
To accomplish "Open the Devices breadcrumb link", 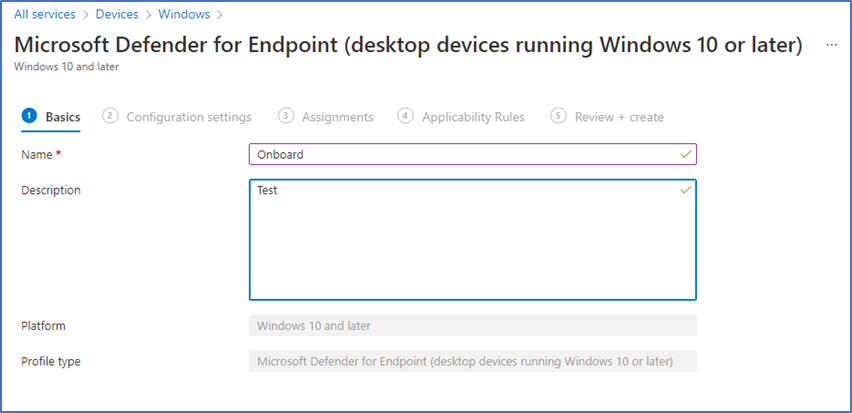I will pos(117,14).
